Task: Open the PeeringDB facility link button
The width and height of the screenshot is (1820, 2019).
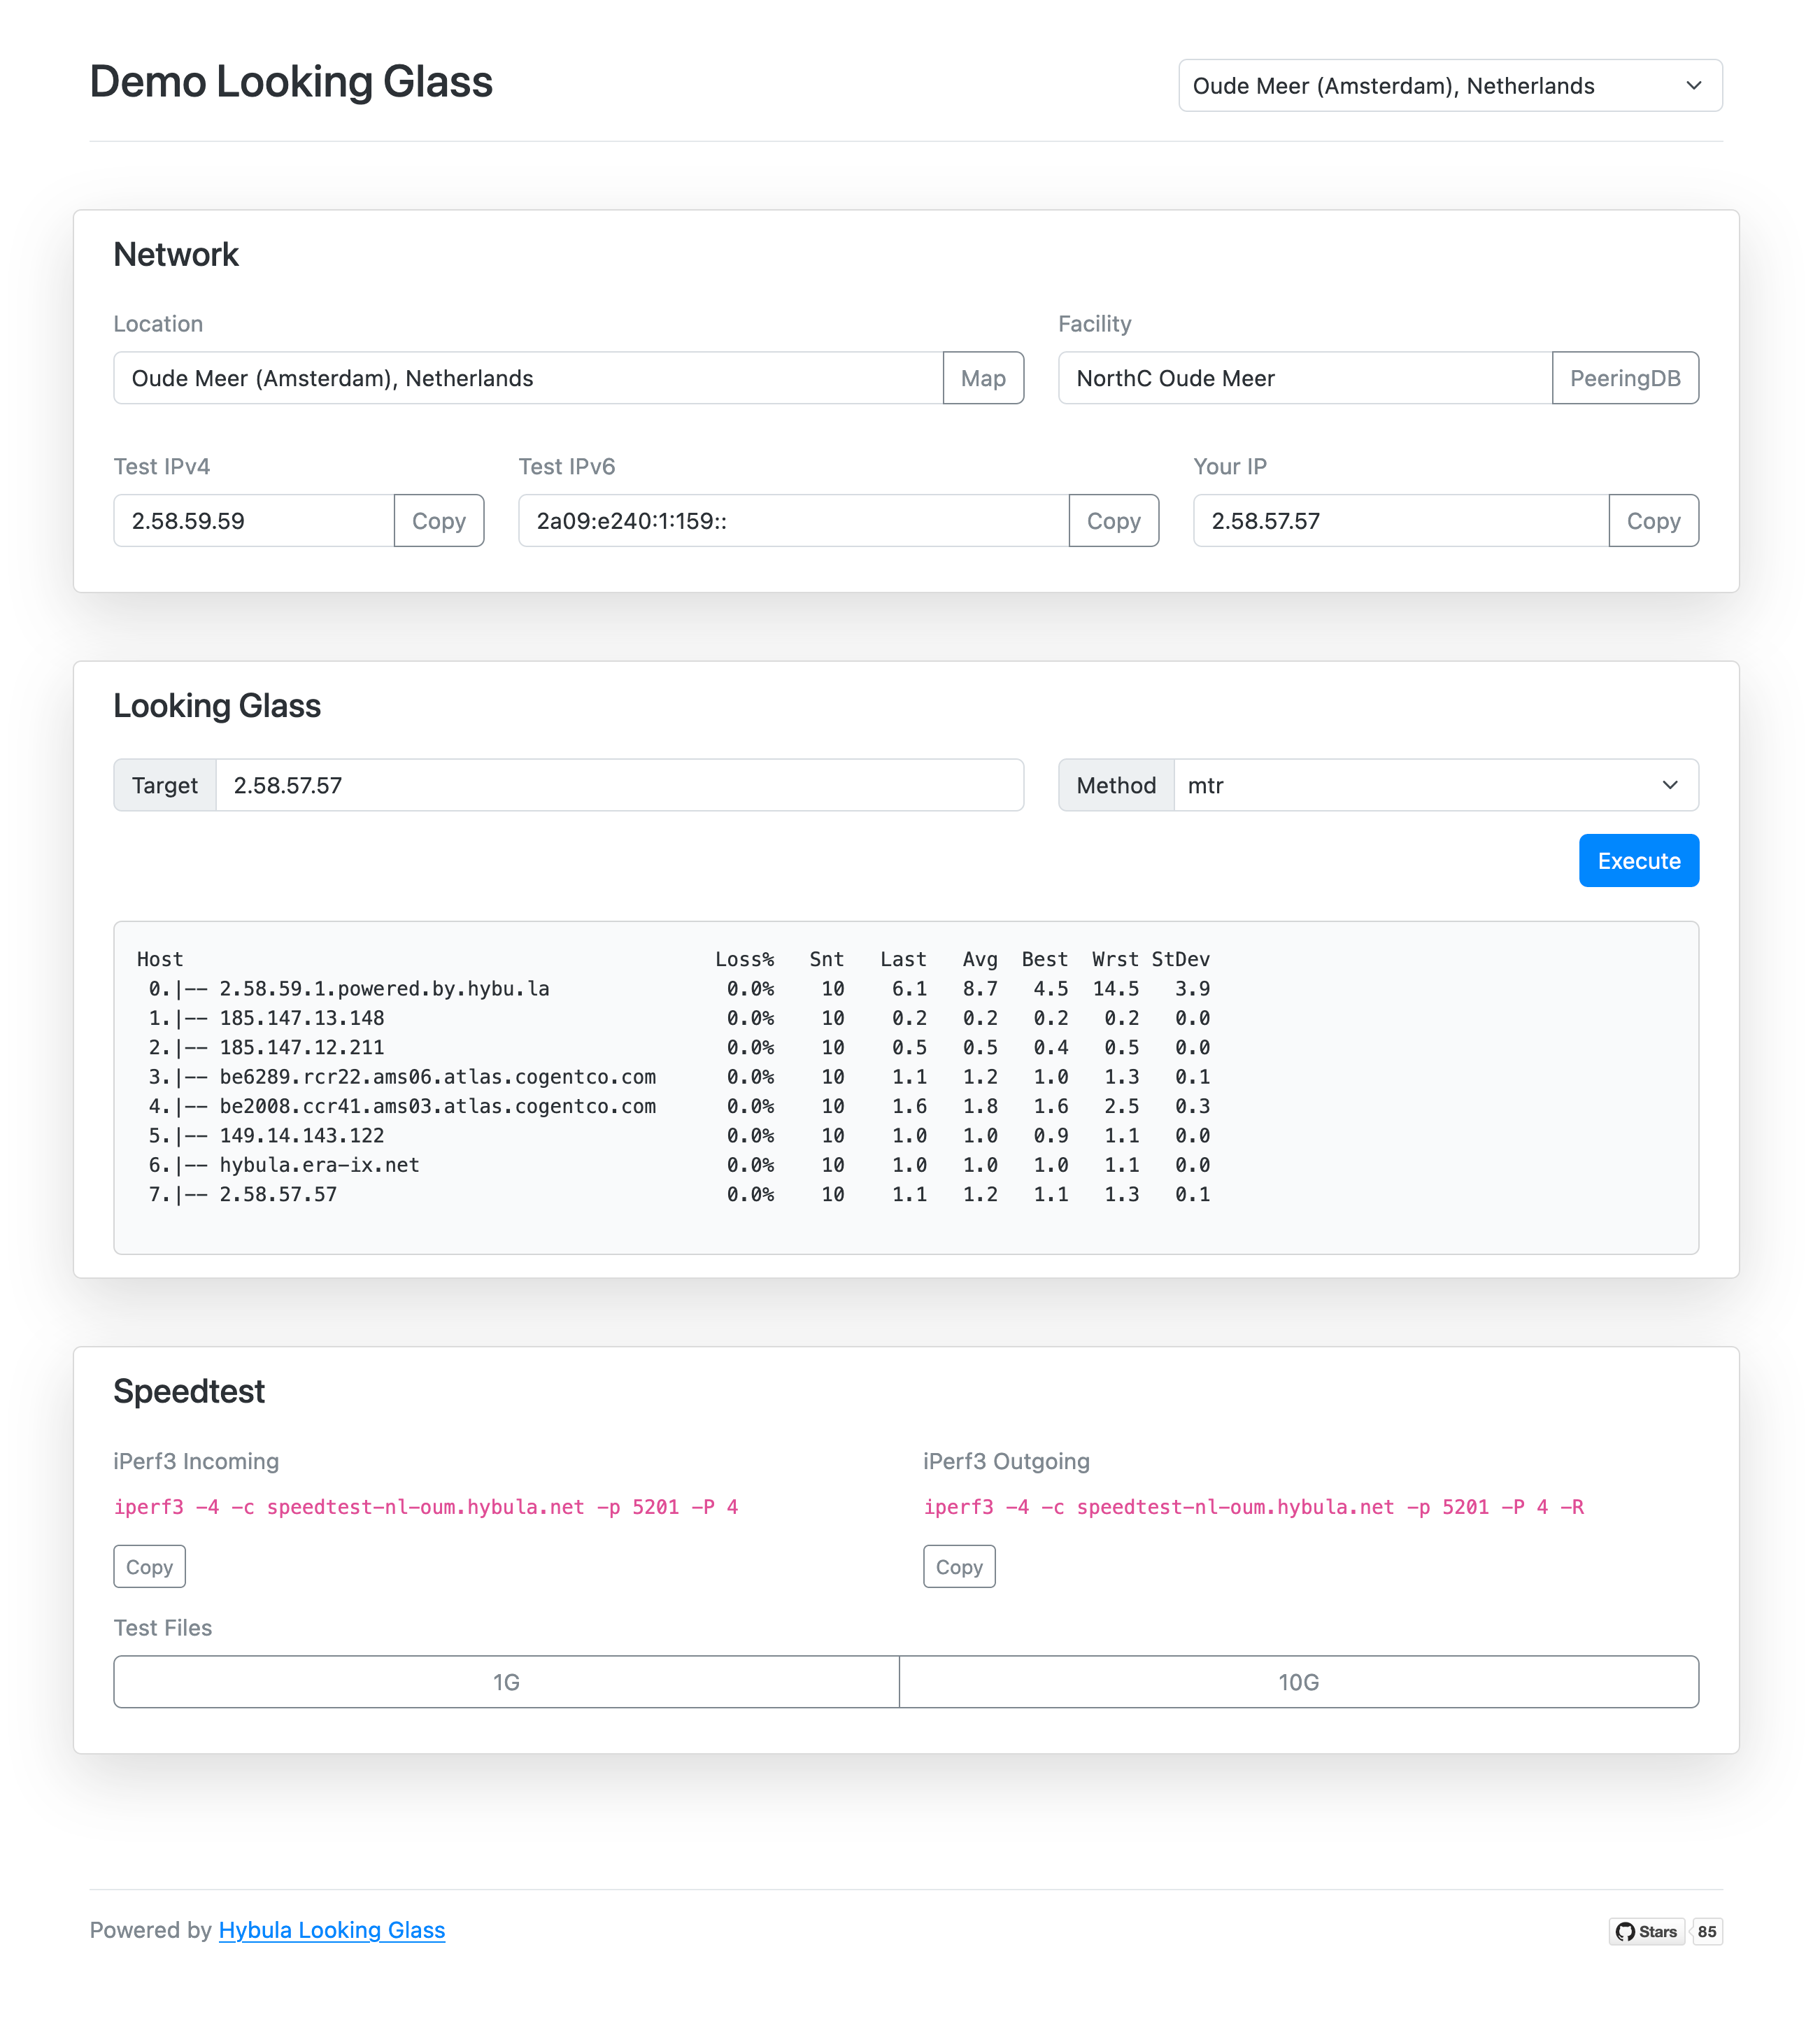Action: [x=1624, y=378]
